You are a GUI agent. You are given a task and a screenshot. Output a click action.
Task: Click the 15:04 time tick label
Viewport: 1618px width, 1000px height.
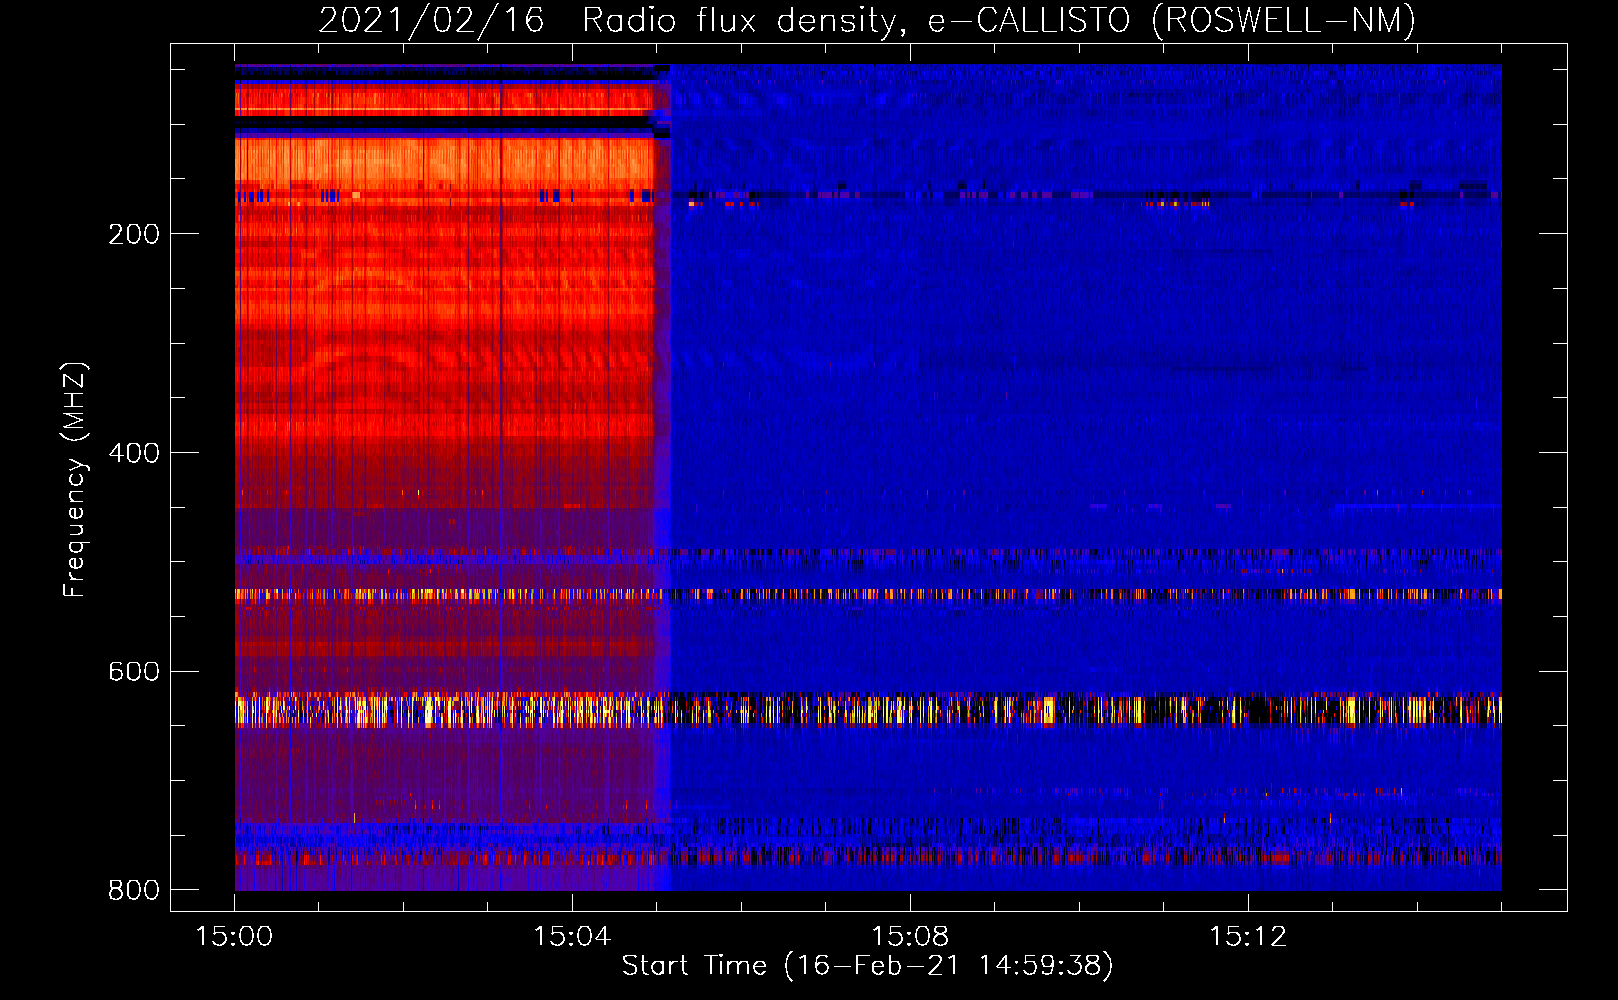(572, 937)
